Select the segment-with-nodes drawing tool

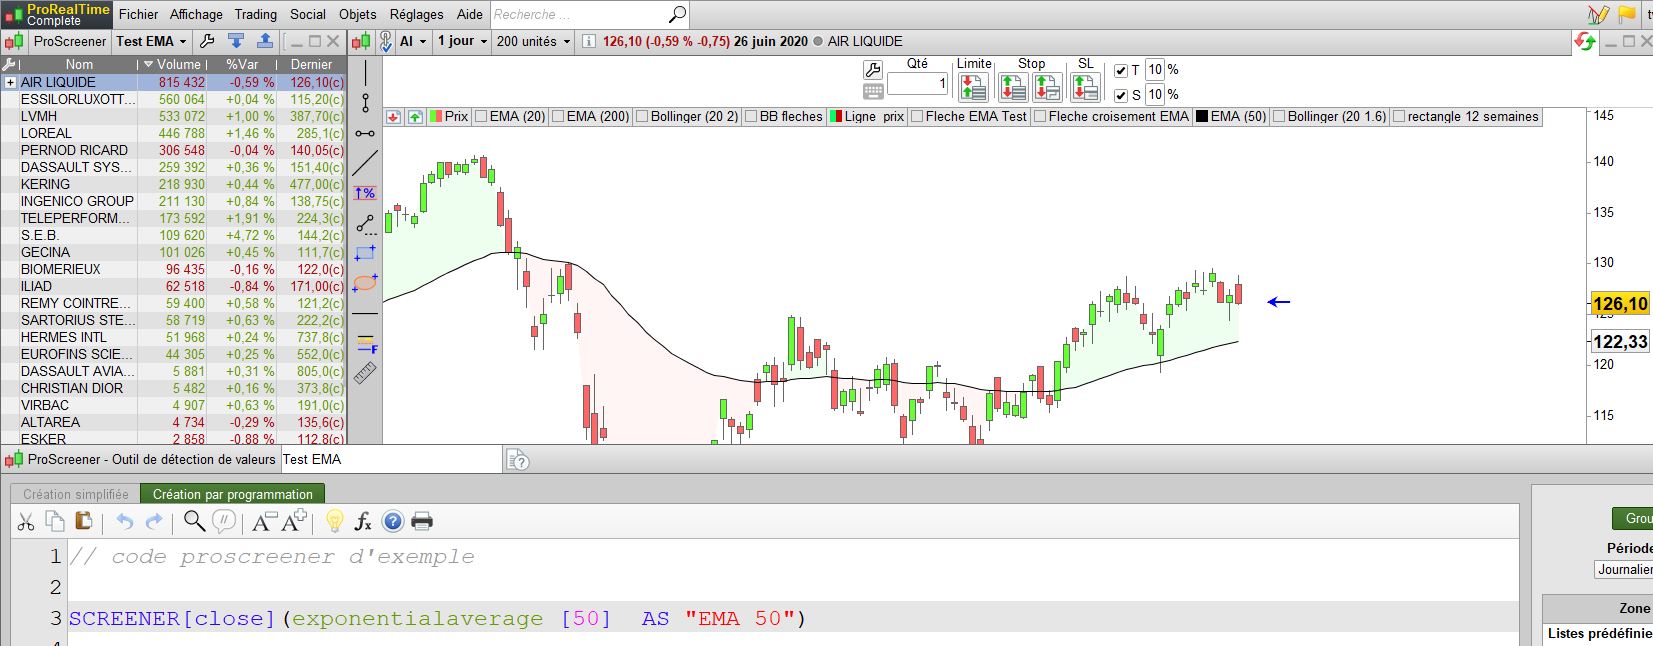(366, 102)
